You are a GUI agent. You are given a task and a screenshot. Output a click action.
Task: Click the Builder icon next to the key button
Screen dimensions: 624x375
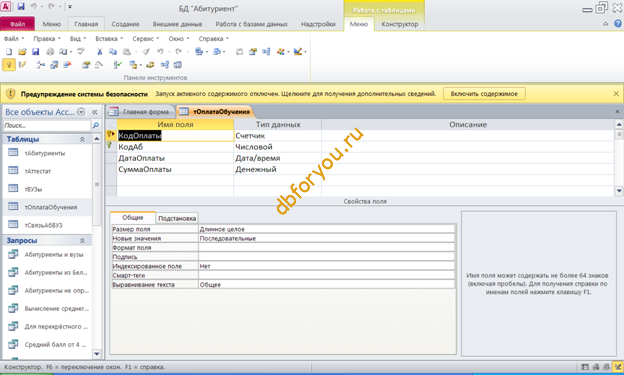point(22,64)
